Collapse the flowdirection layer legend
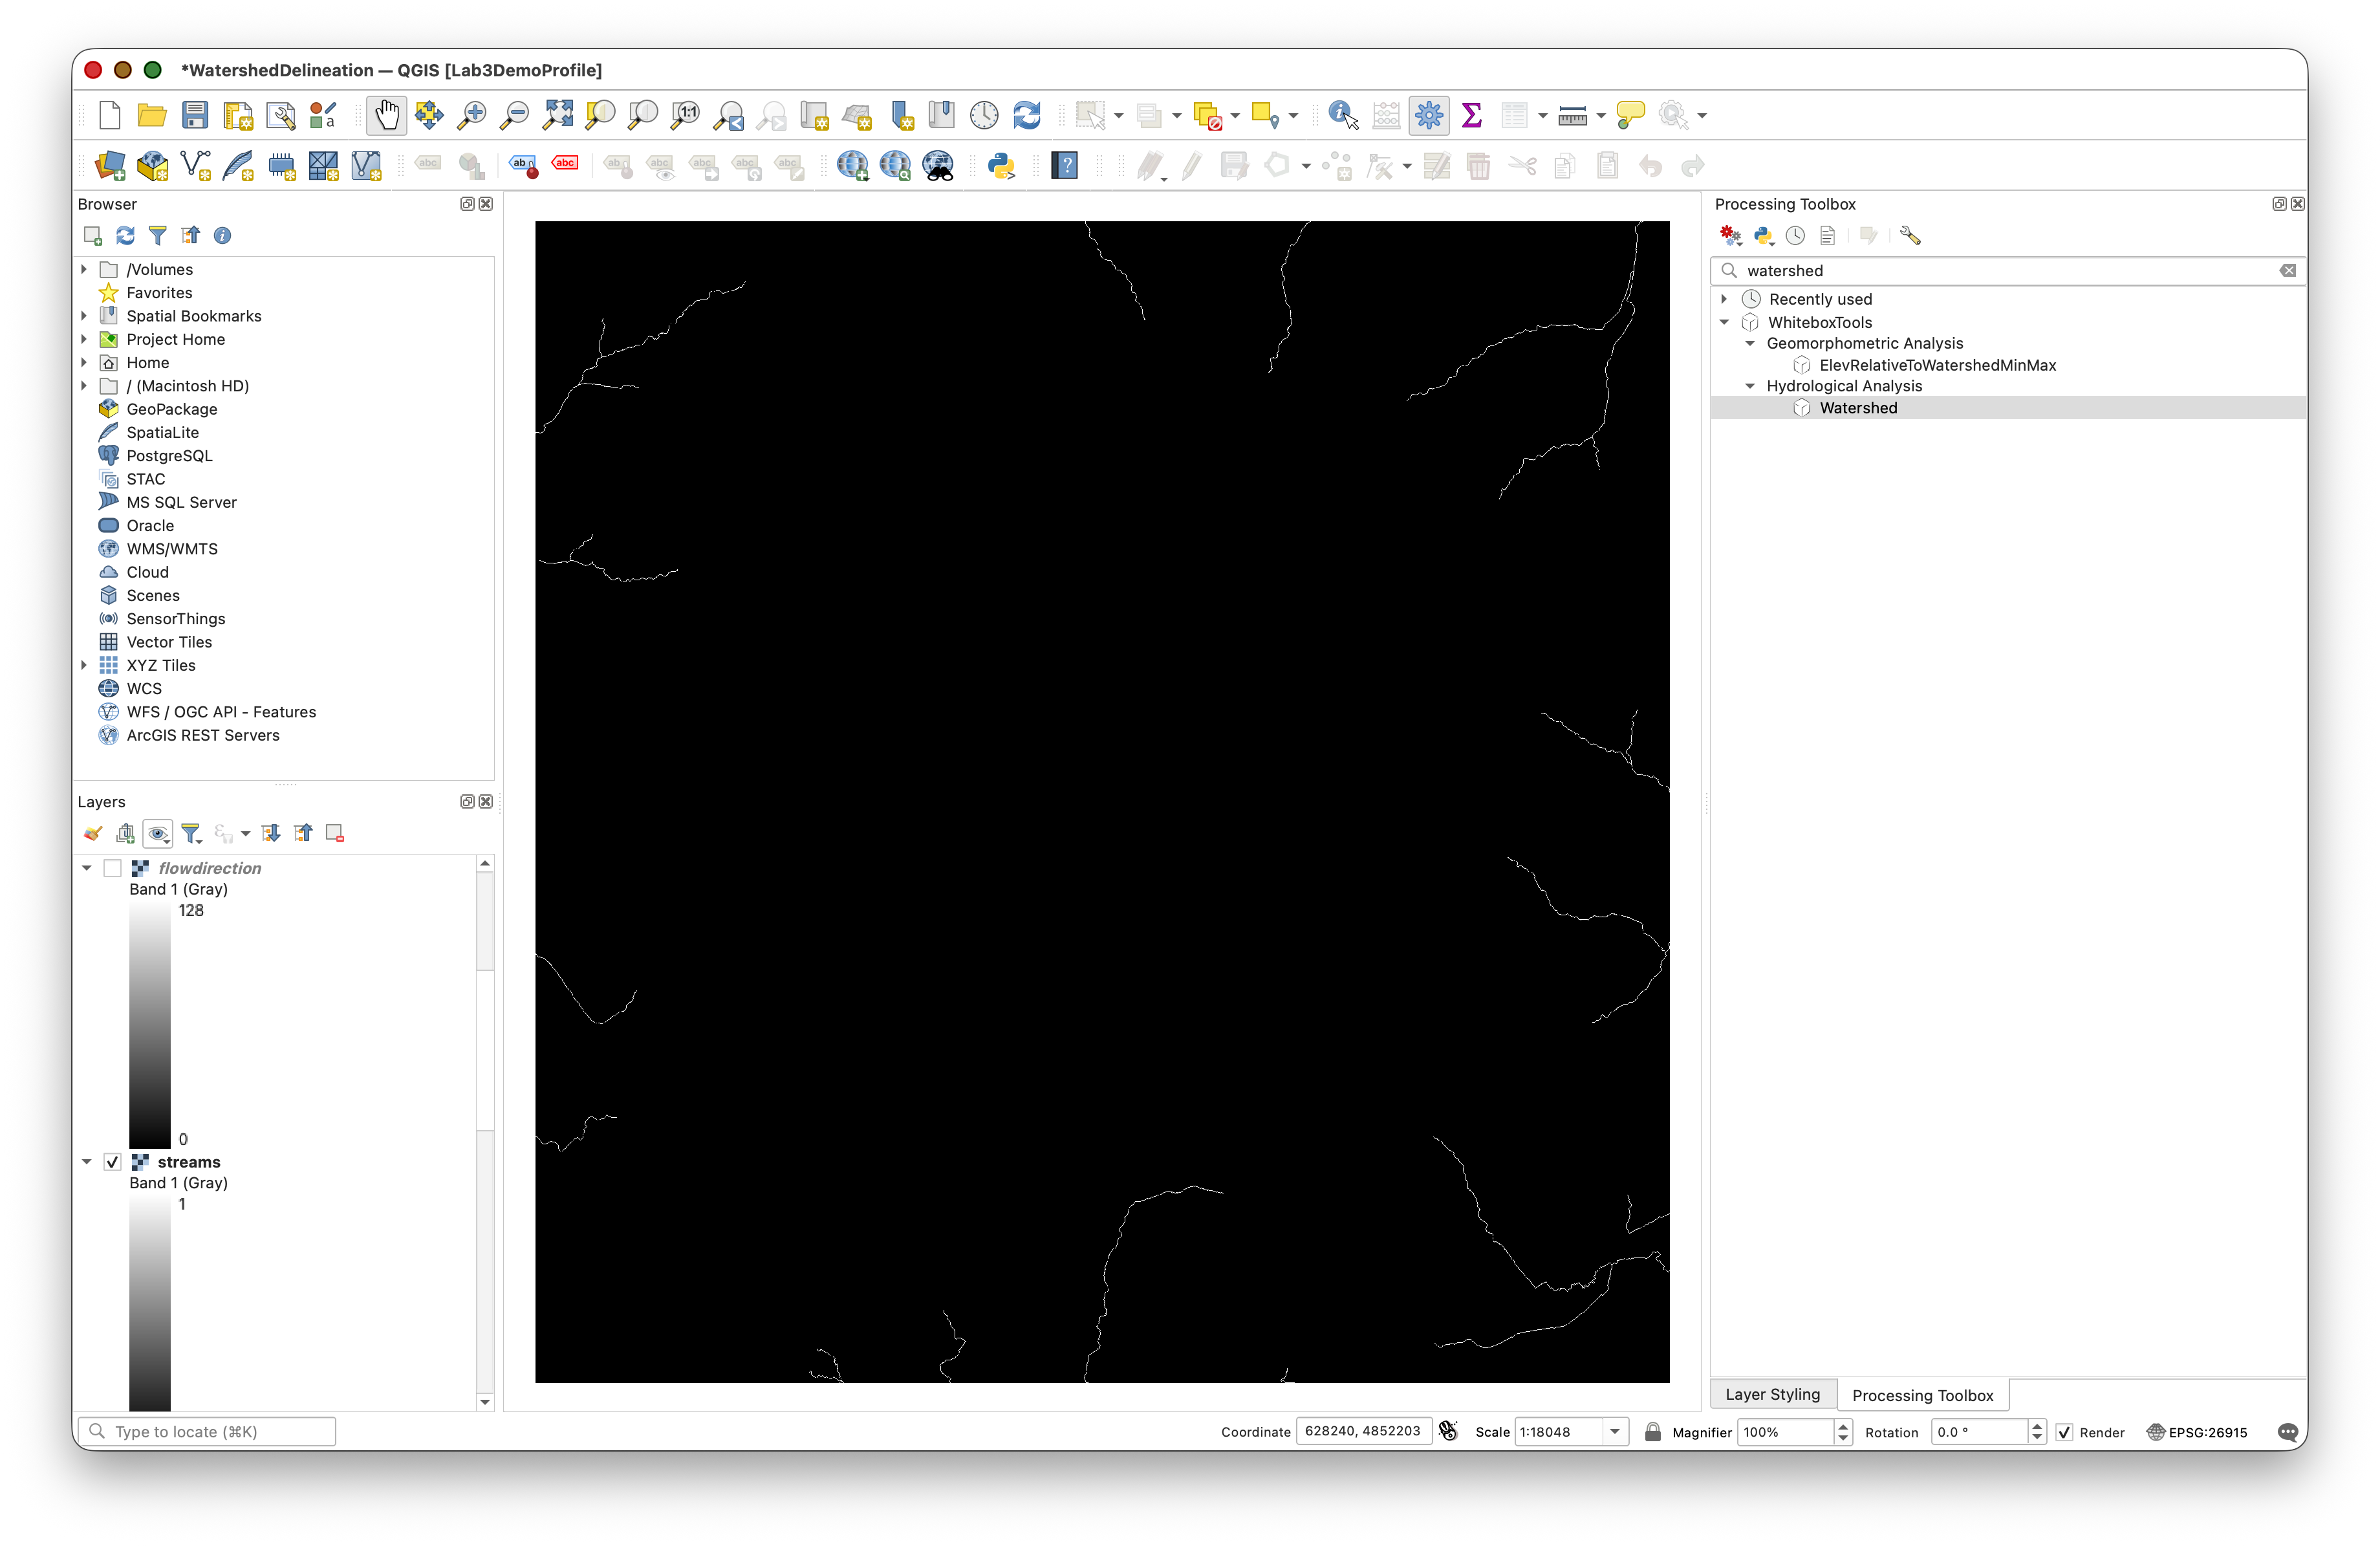The height and width of the screenshot is (1546, 2380). 87,868
